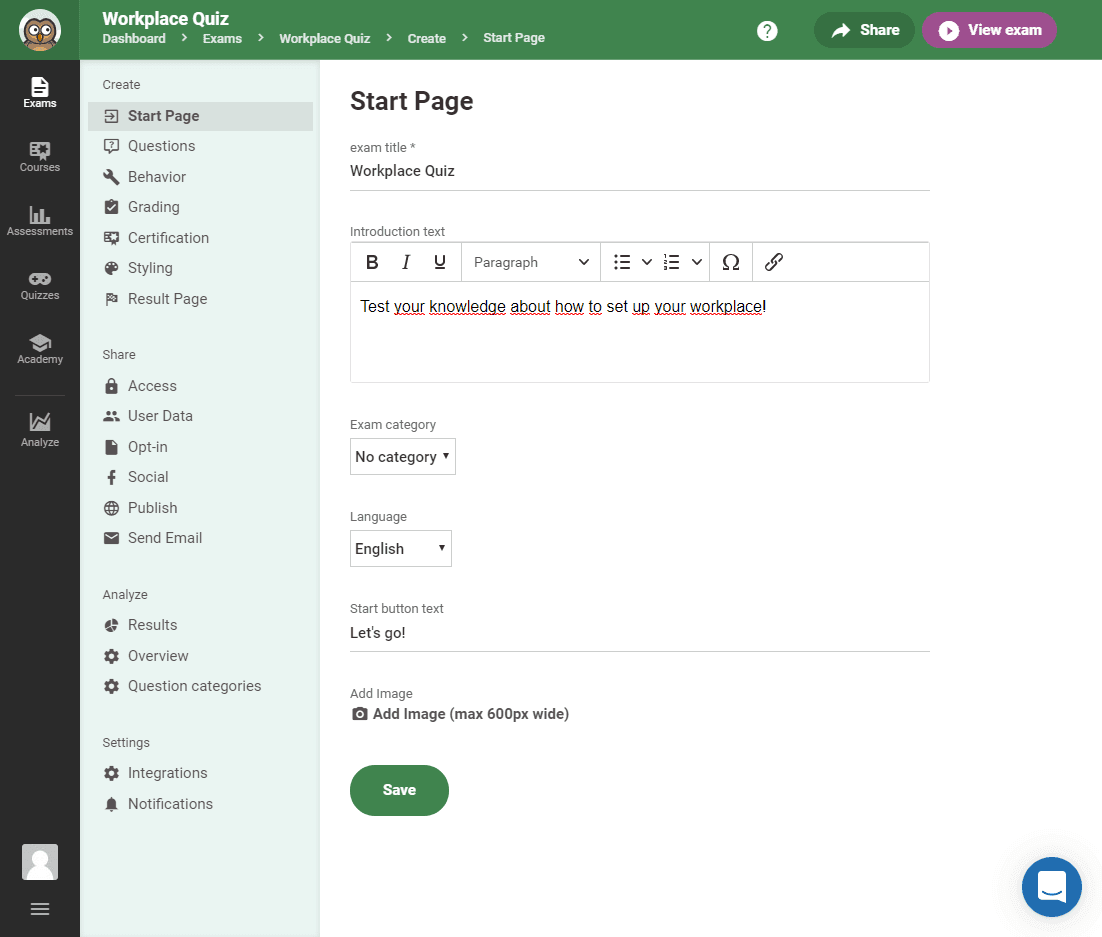Open the Grading menu item
Image resolution: width=1102 pixels, height=937 pixels.
[153, 207]
